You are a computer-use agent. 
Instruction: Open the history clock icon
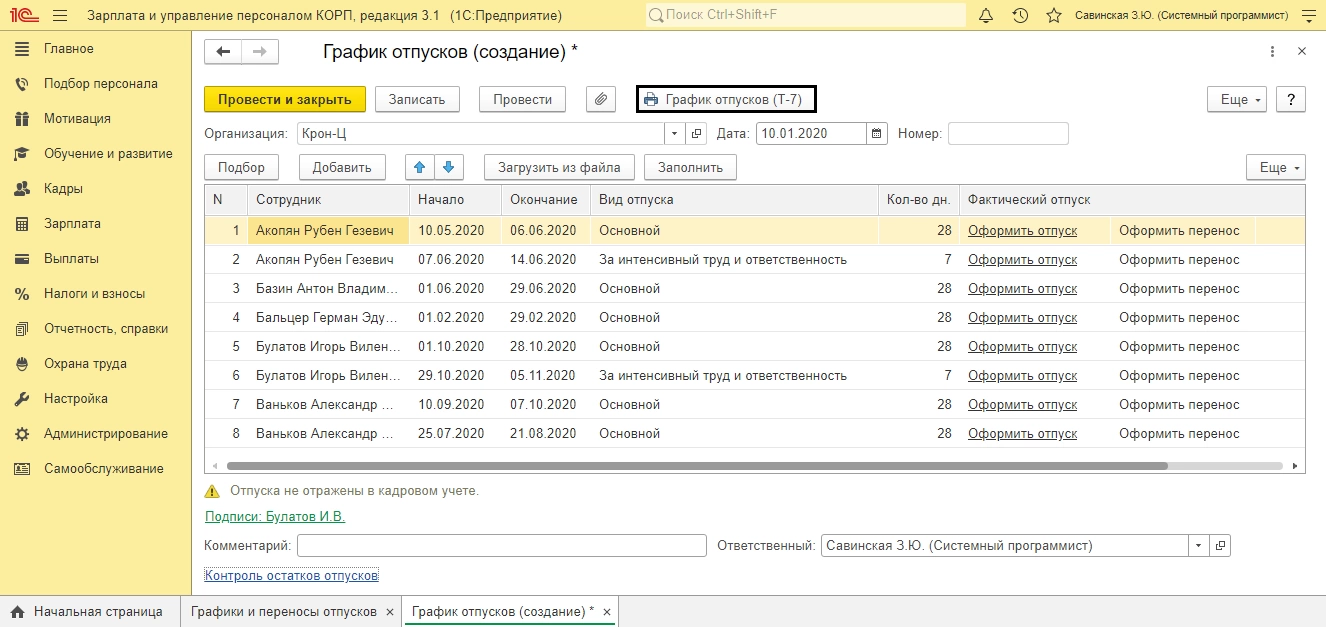point(1020,16)
